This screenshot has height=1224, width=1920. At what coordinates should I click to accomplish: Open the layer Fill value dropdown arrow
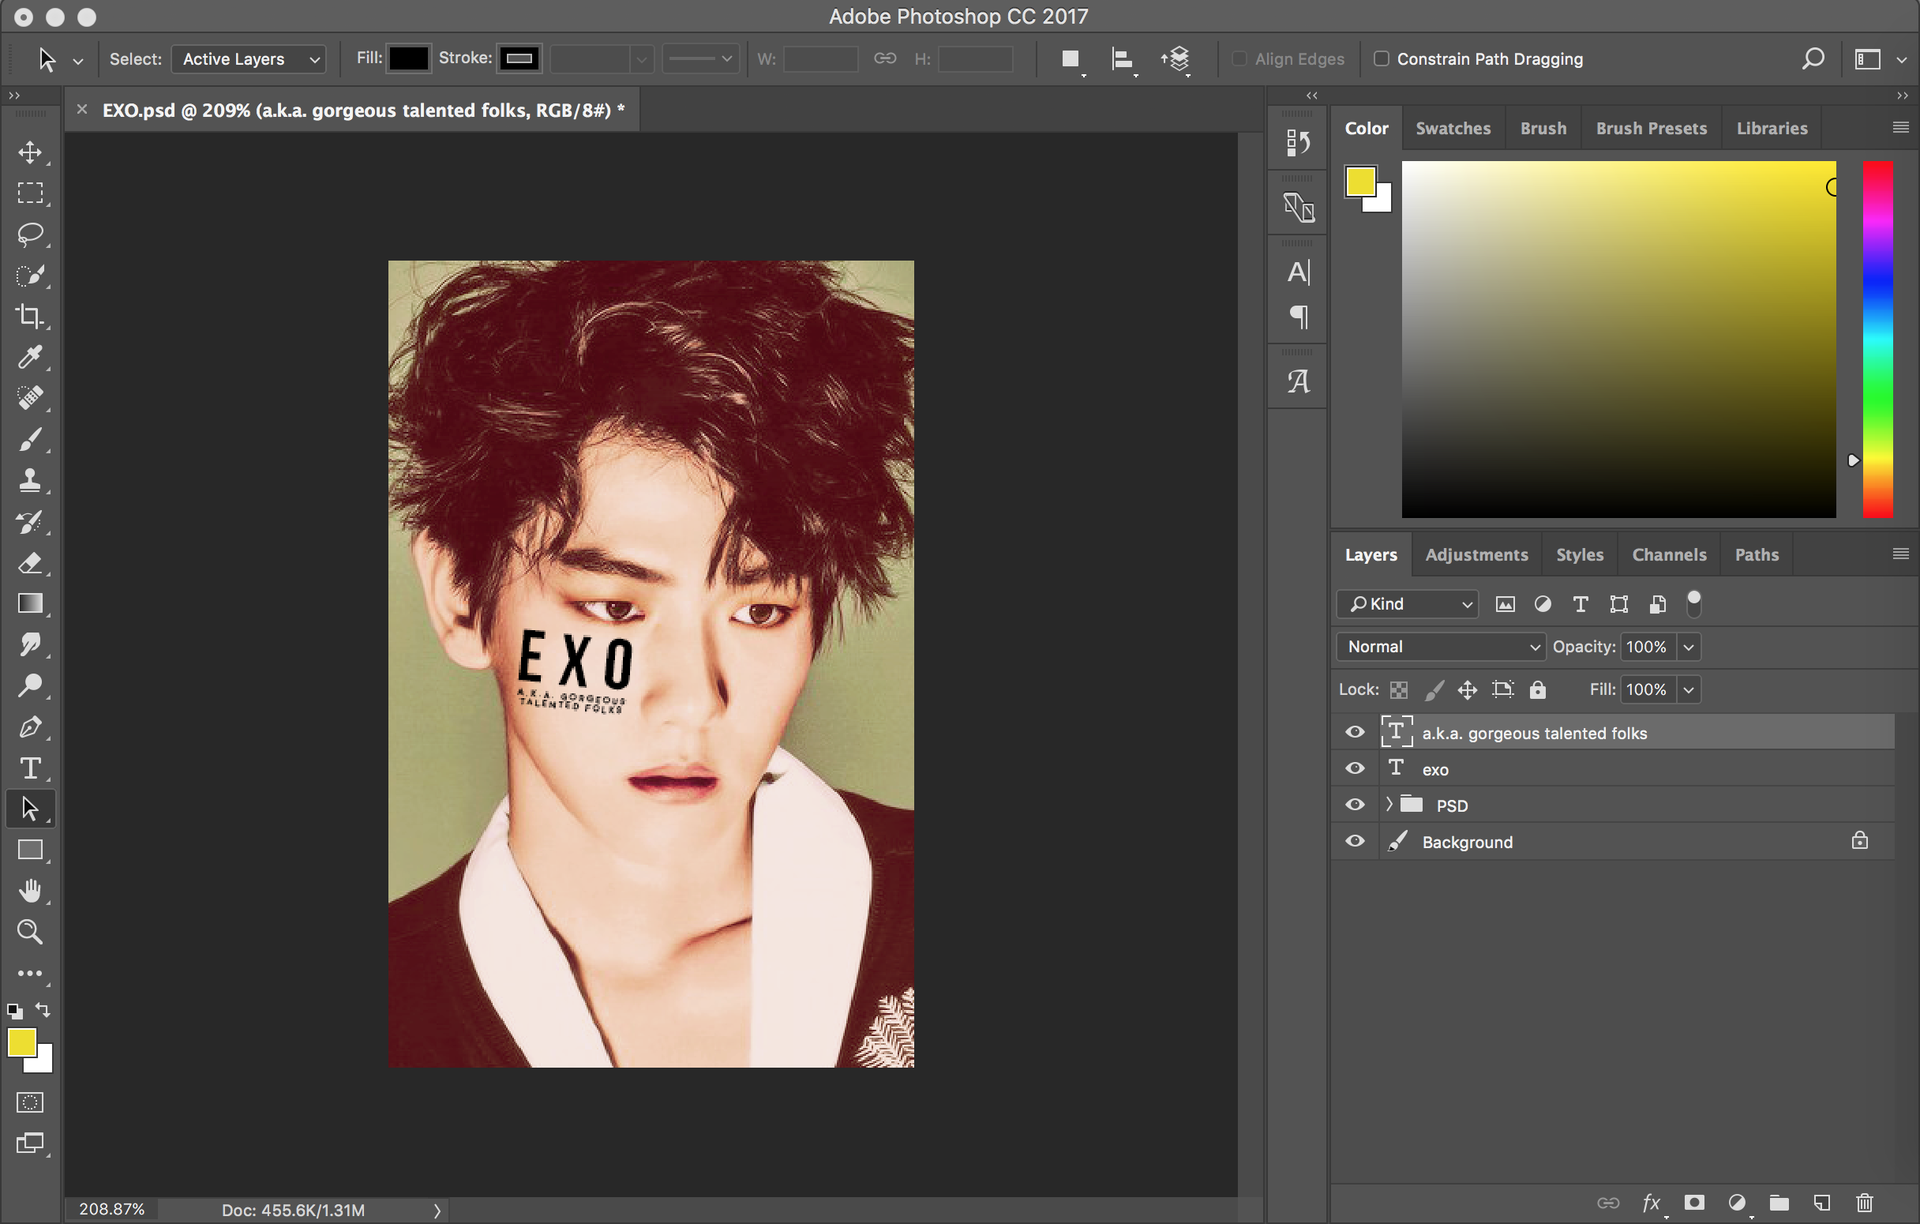point(1689,690)
